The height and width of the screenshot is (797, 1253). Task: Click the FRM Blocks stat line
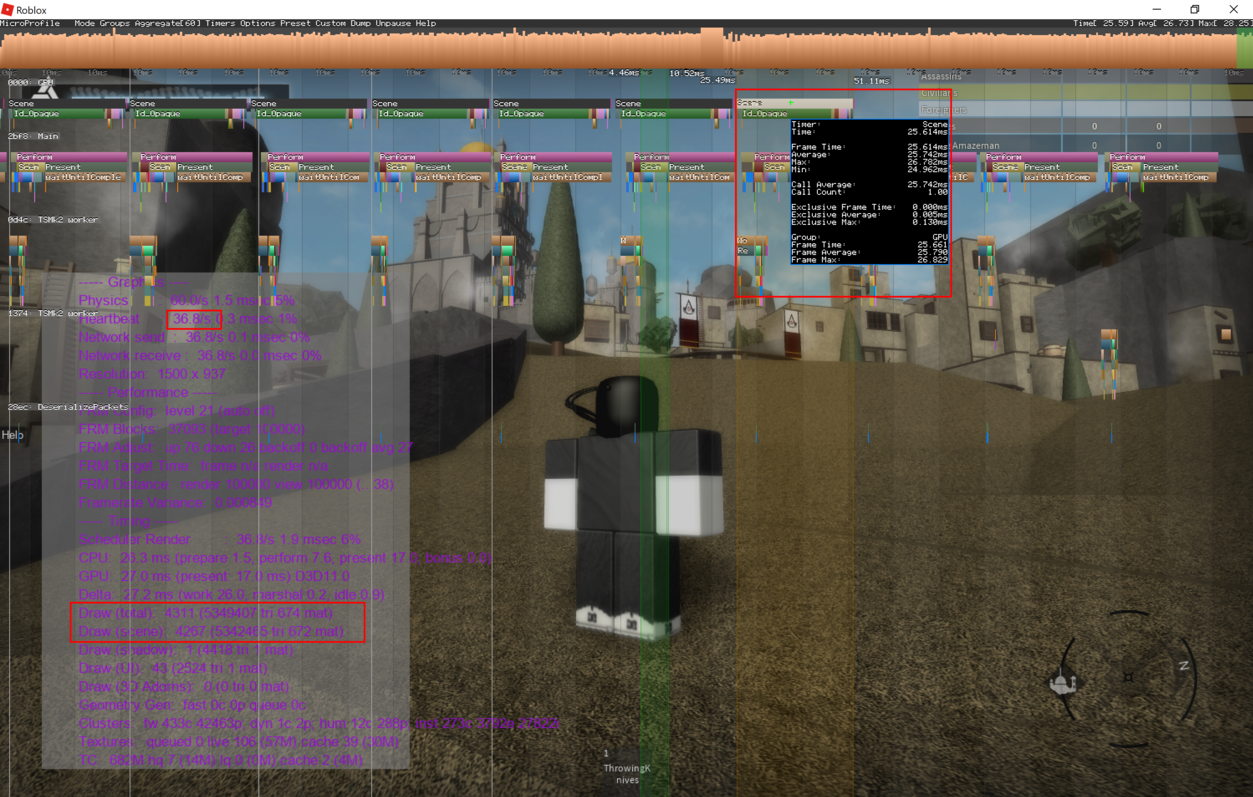(x=192, y=429)
